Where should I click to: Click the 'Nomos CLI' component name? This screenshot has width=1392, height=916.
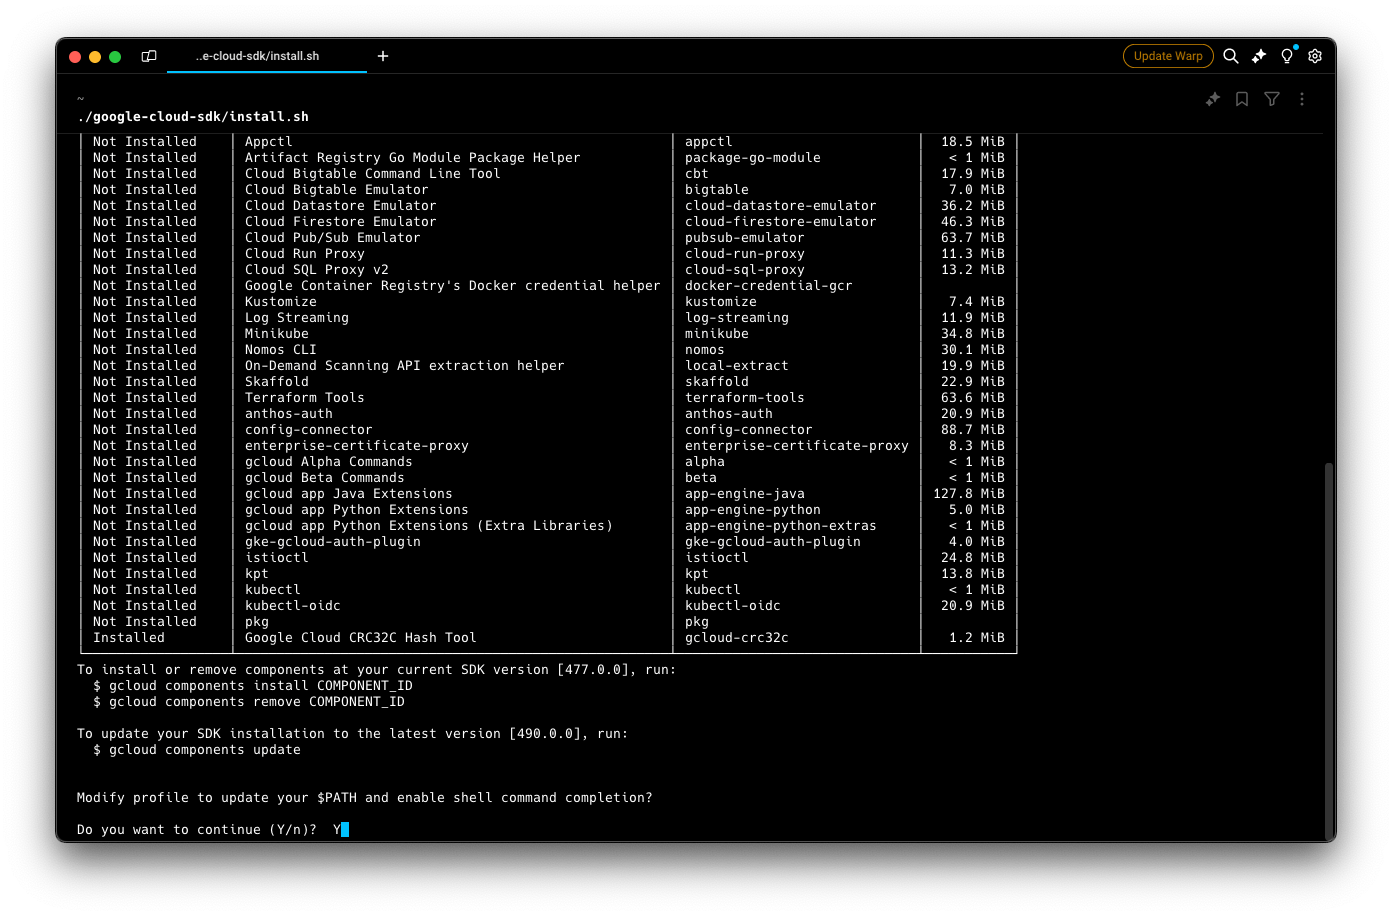[281, 350]
